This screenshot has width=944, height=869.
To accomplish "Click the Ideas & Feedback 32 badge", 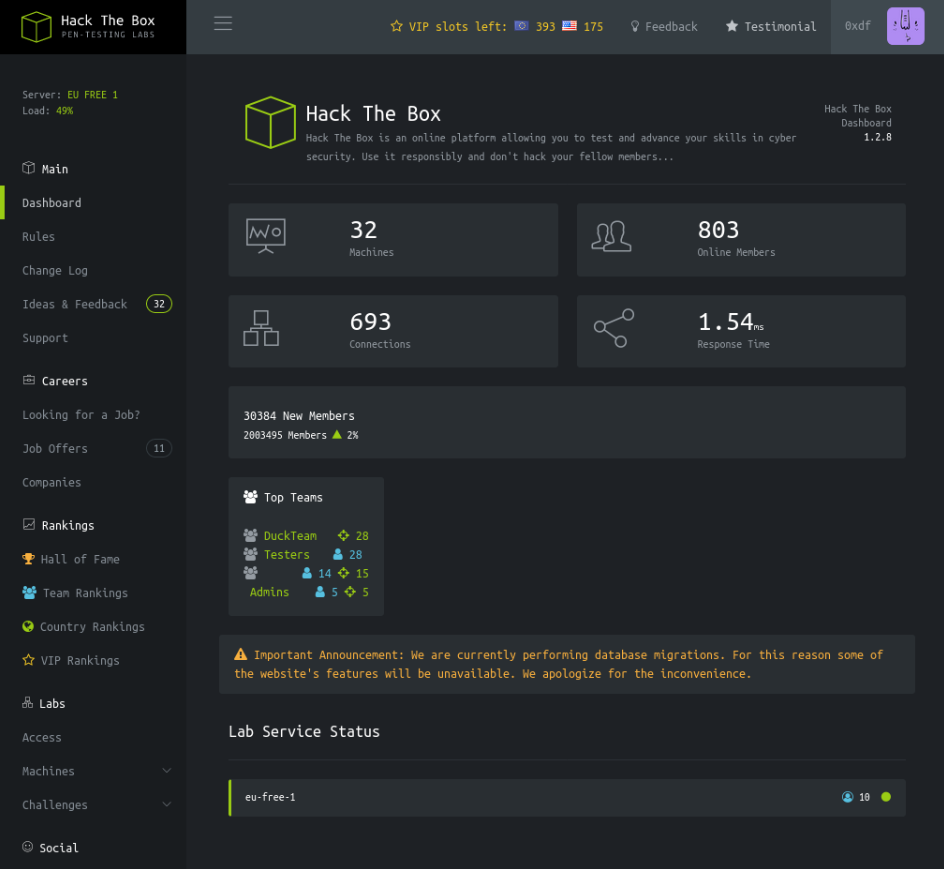I will pos(159,304).
